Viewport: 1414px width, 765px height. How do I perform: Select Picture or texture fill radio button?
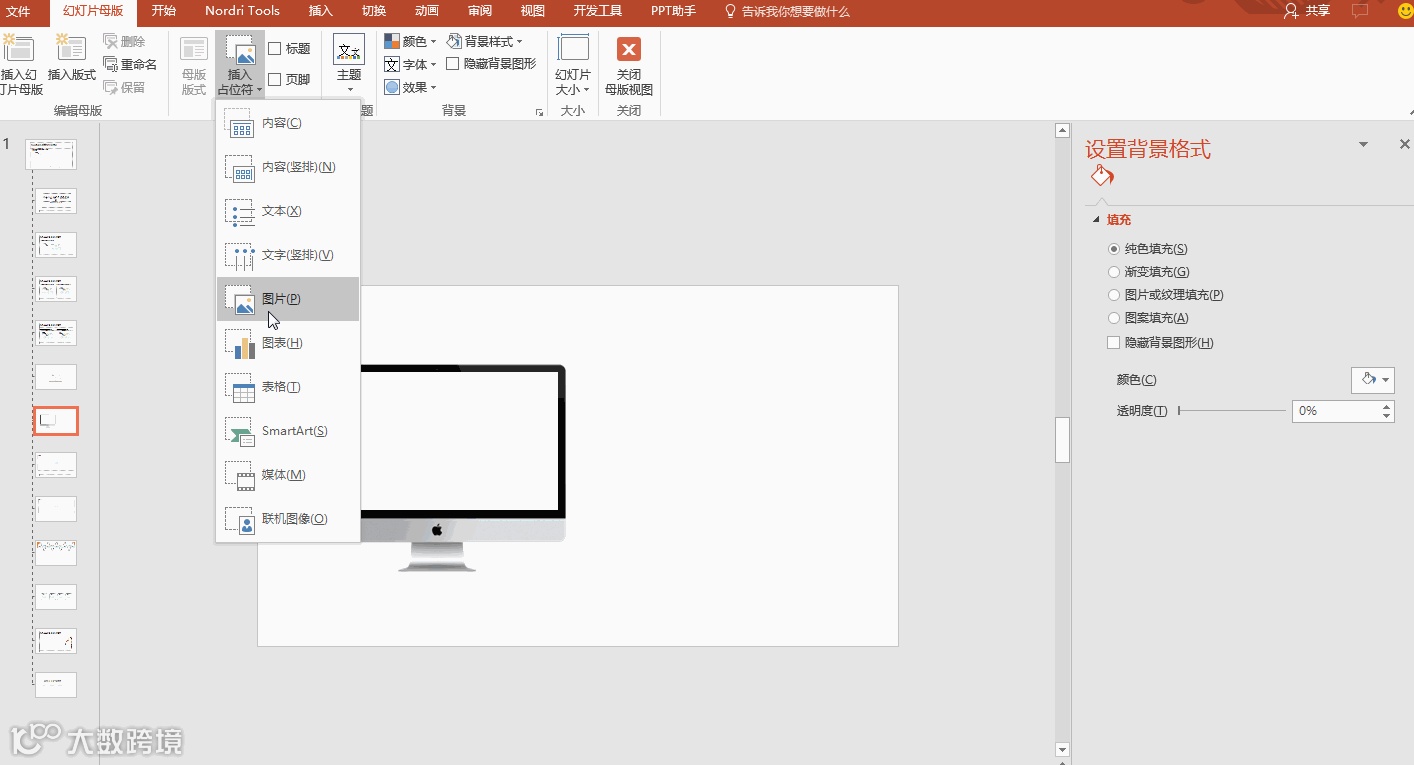coord(1114,295)
